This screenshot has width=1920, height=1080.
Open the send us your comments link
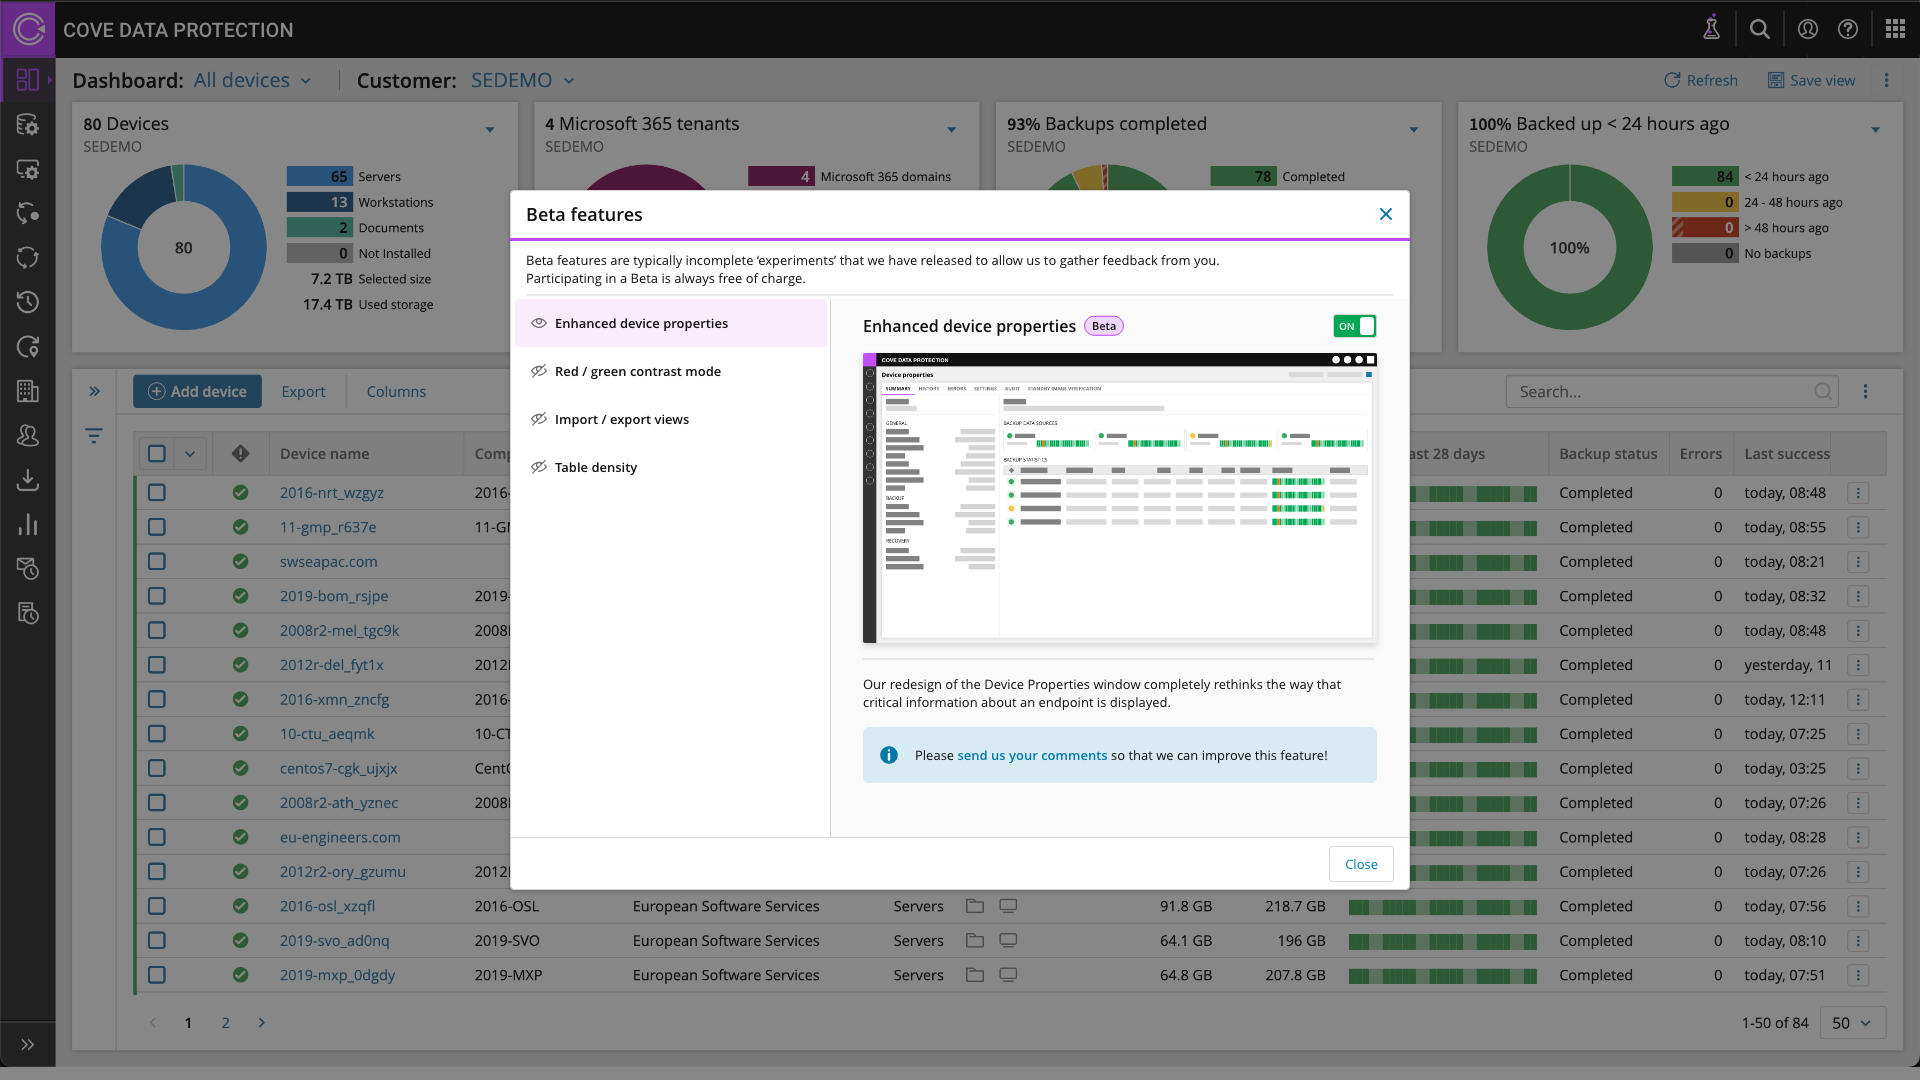click(1032, 756)
